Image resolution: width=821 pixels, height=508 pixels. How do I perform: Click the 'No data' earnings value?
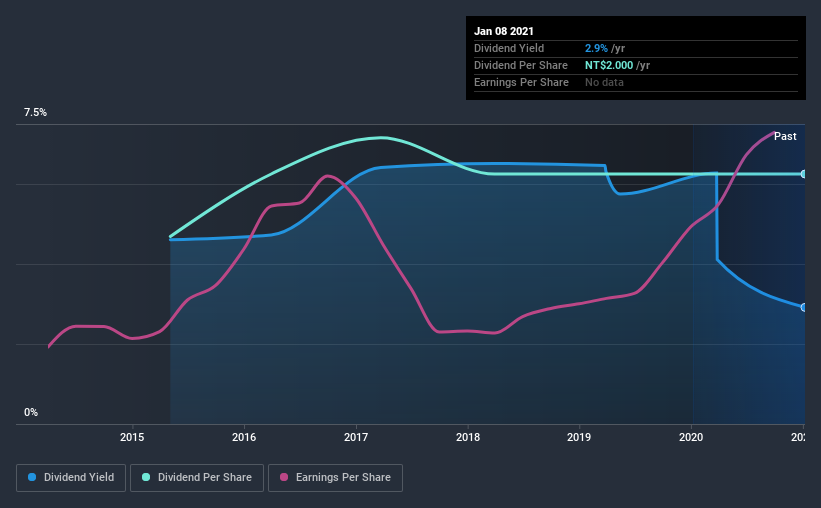tap(604, 82)
